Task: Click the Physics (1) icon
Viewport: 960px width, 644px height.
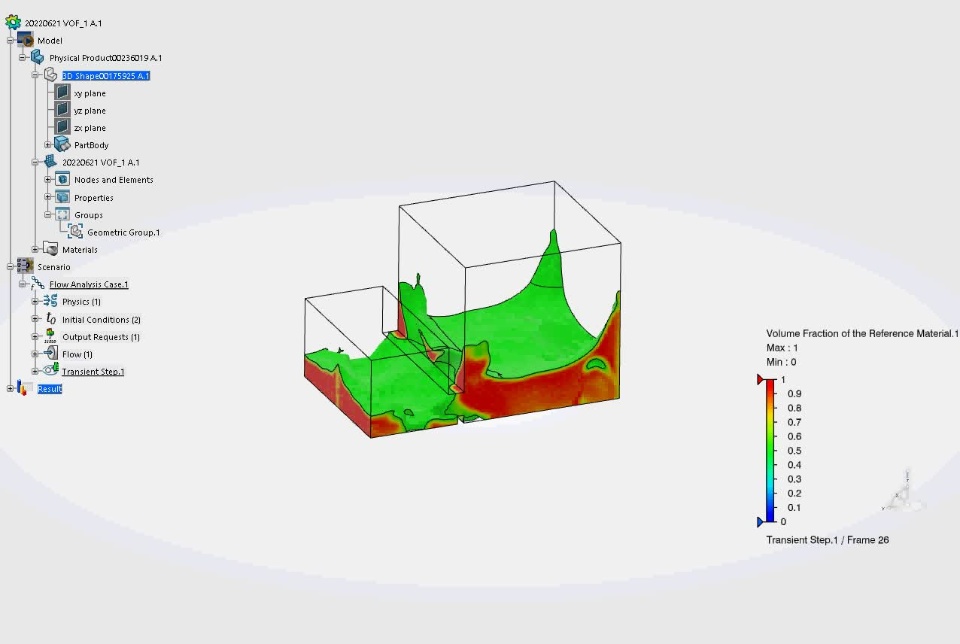Action: 50,301
